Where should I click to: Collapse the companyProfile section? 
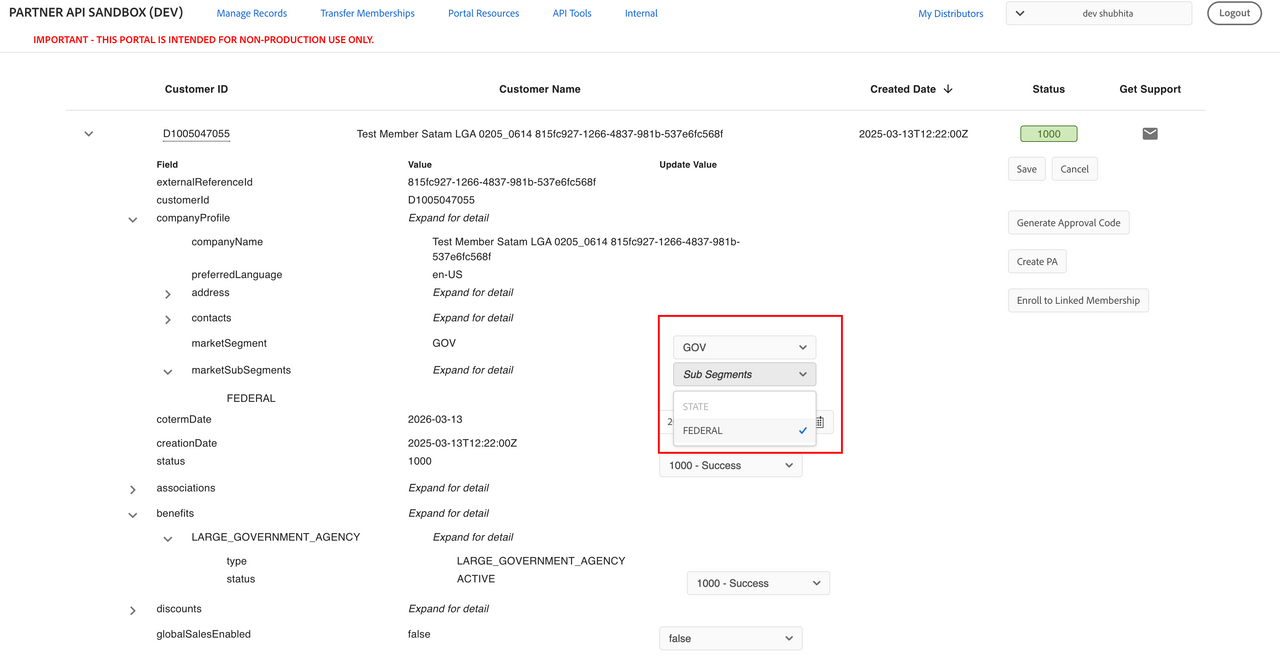(133, 220)
